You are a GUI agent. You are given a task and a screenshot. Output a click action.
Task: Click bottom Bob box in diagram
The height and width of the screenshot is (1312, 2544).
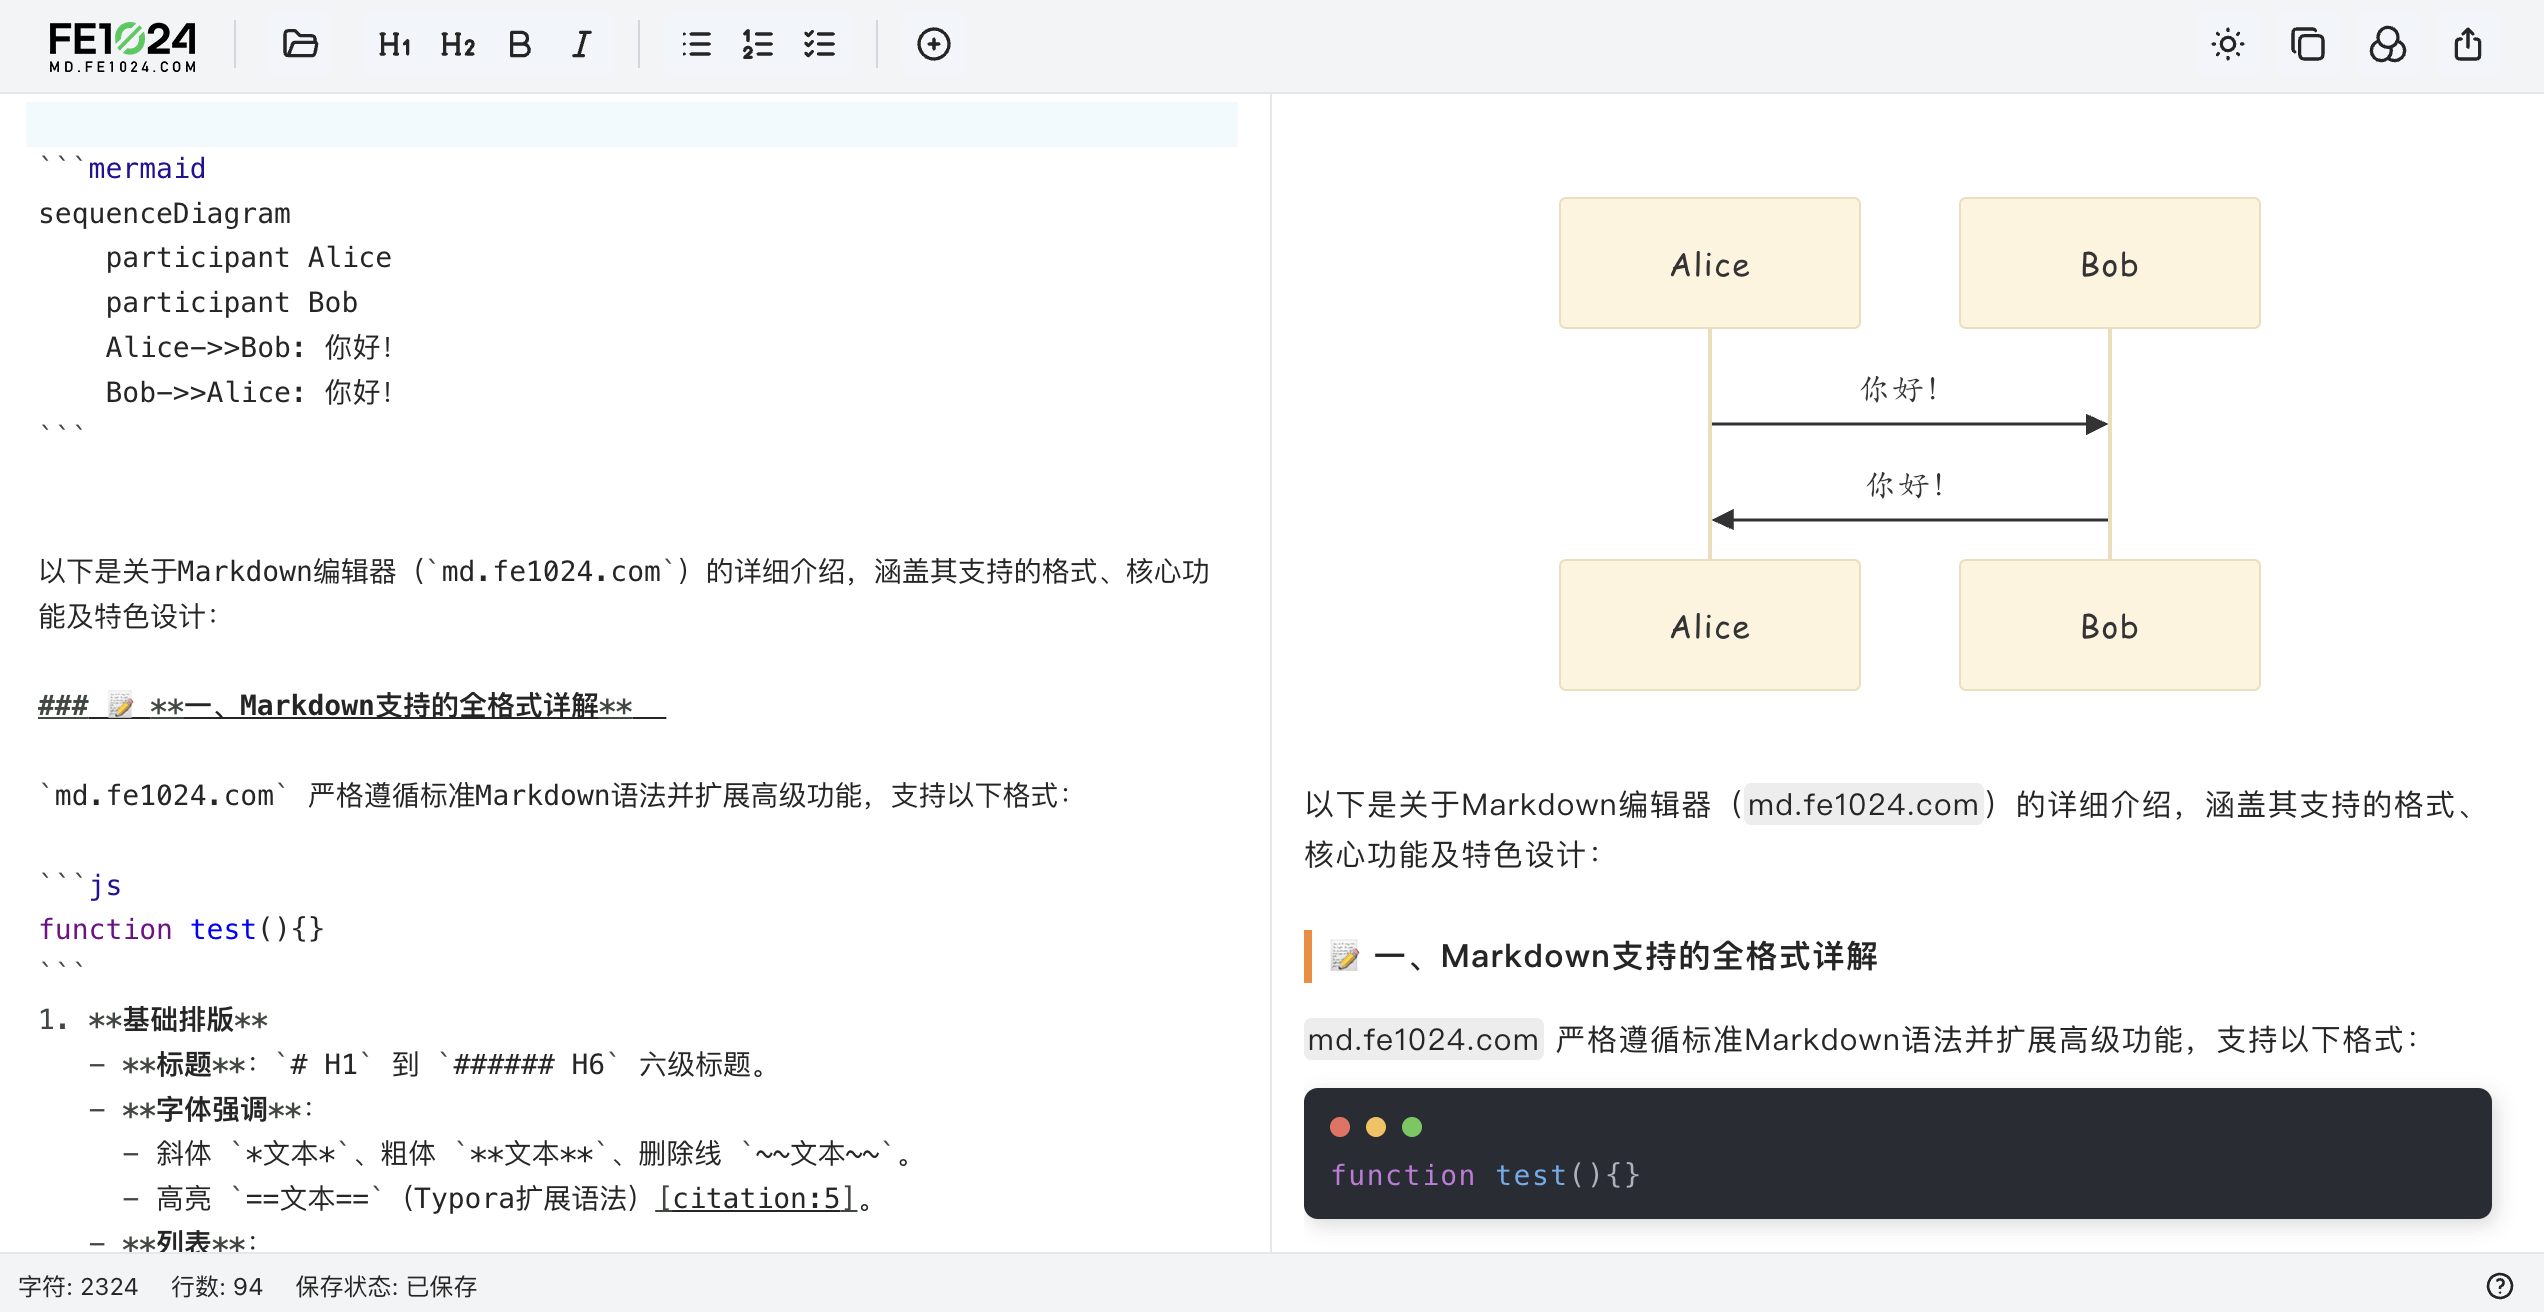coord(2110,625)
